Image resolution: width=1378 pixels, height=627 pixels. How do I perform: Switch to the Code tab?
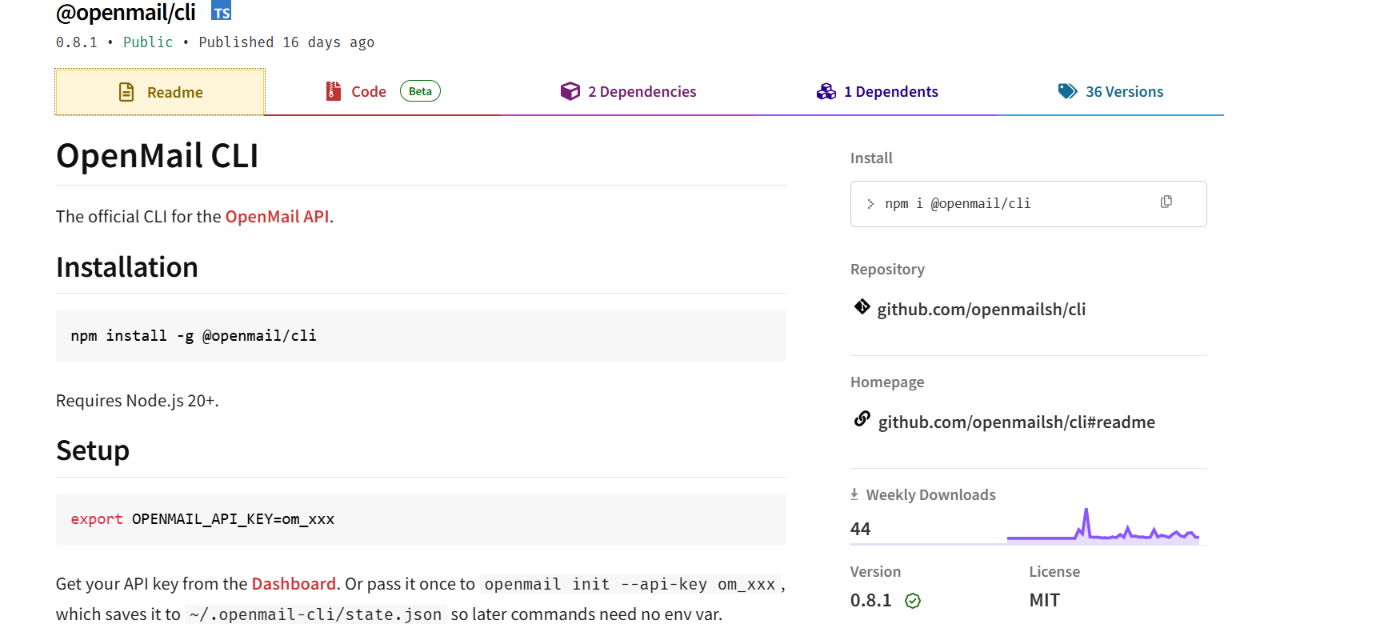click(383, 91)
